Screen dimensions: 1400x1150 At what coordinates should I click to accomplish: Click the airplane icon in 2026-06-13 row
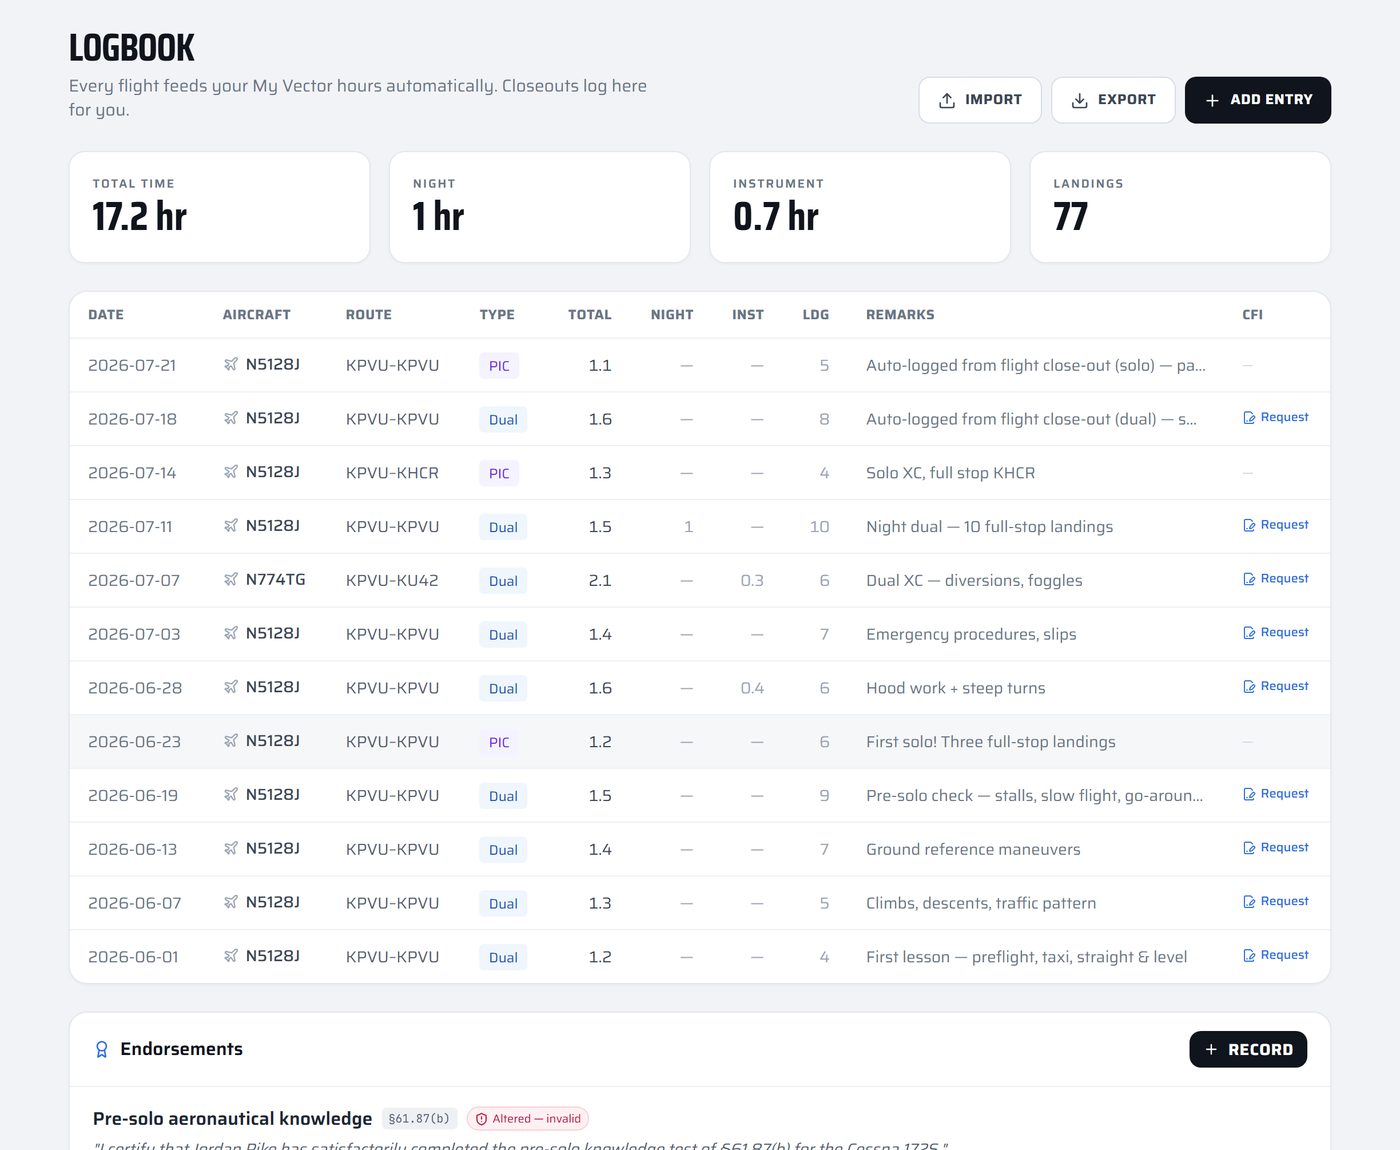point(231,848)
